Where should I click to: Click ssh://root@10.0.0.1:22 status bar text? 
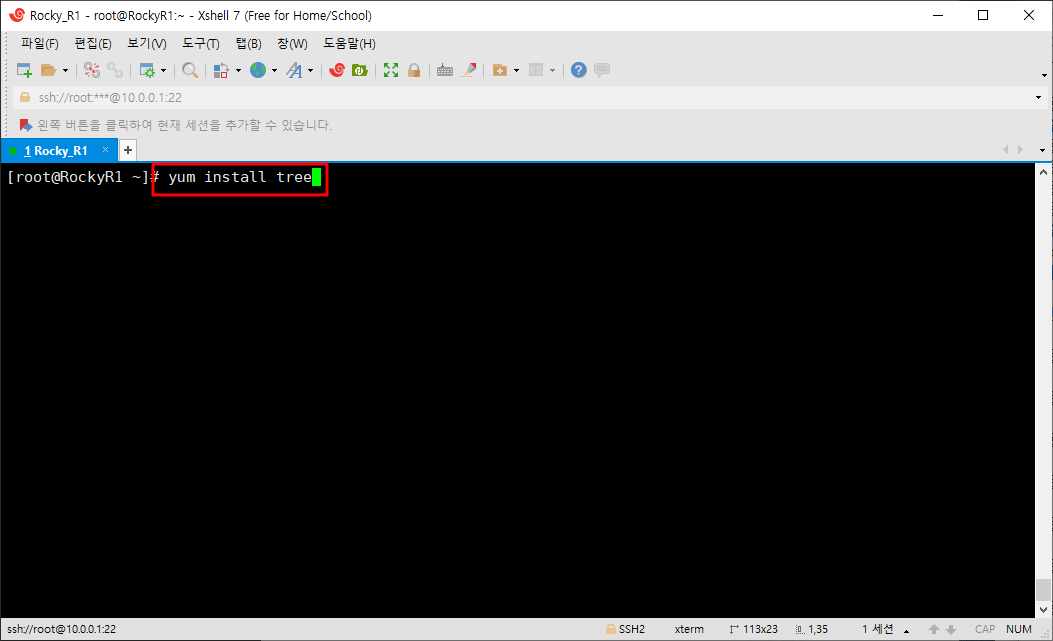62,630
